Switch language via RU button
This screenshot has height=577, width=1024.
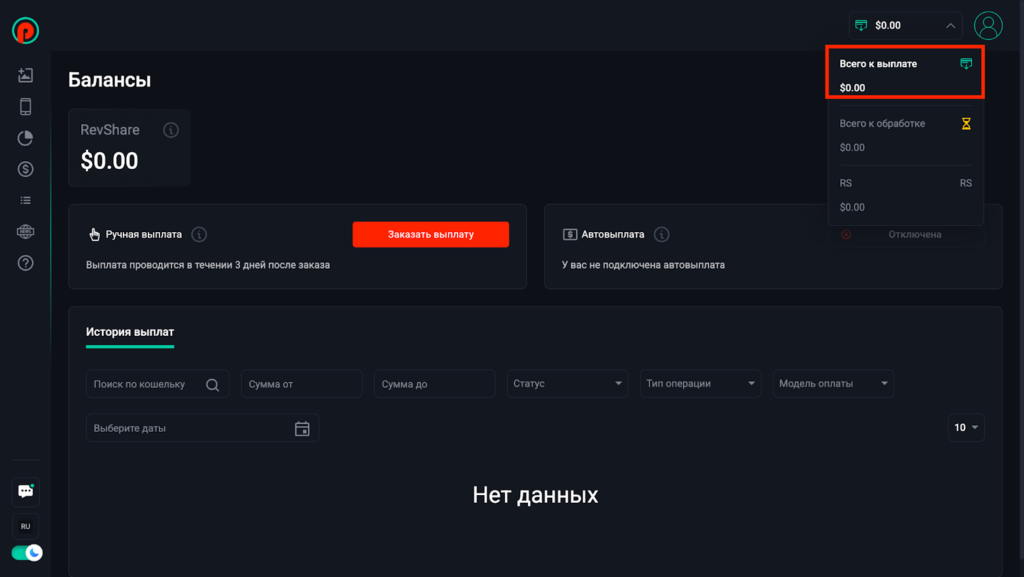pos(25,526)
